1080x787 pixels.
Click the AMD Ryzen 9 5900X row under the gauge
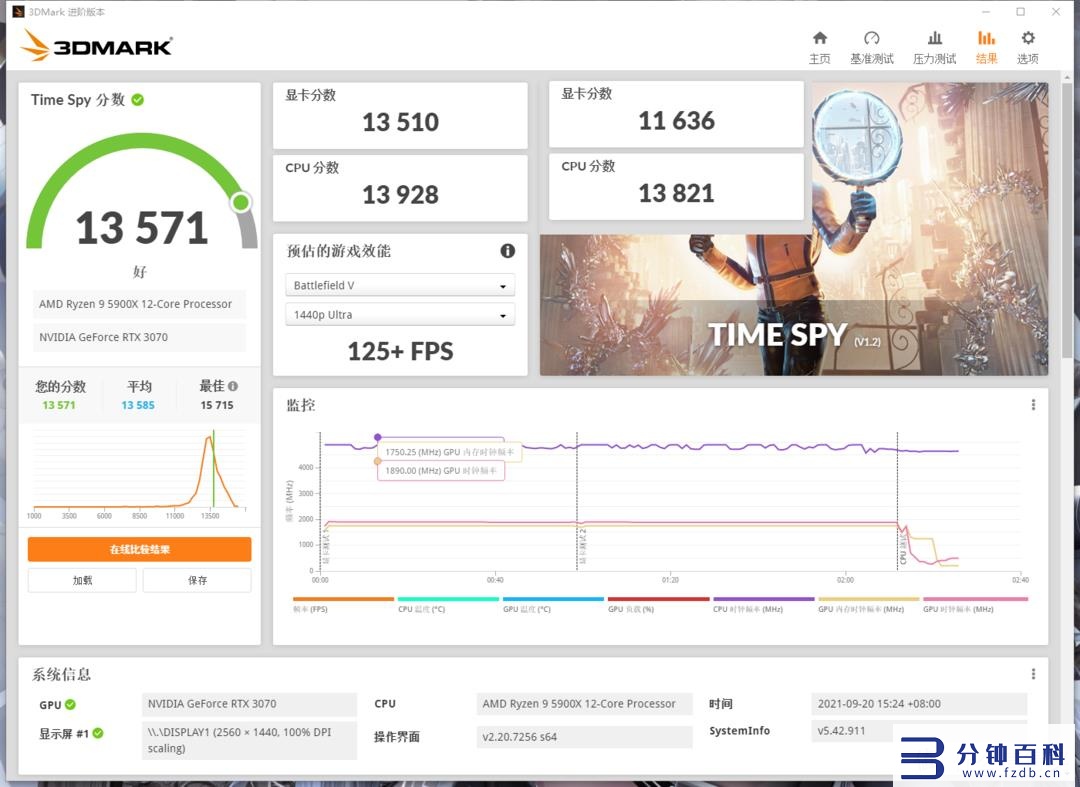[x=139, y=304]
